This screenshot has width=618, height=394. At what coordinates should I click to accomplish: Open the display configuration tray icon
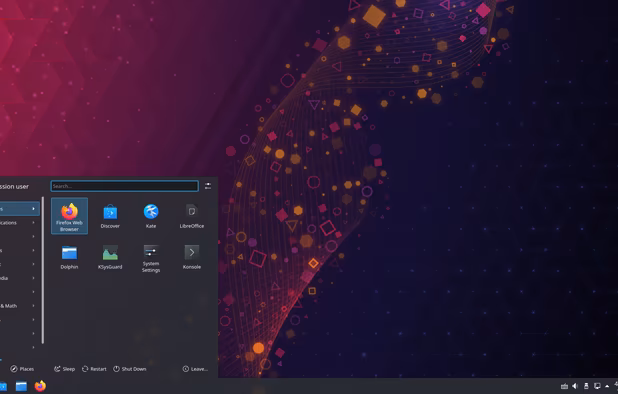tap(597, 386)
